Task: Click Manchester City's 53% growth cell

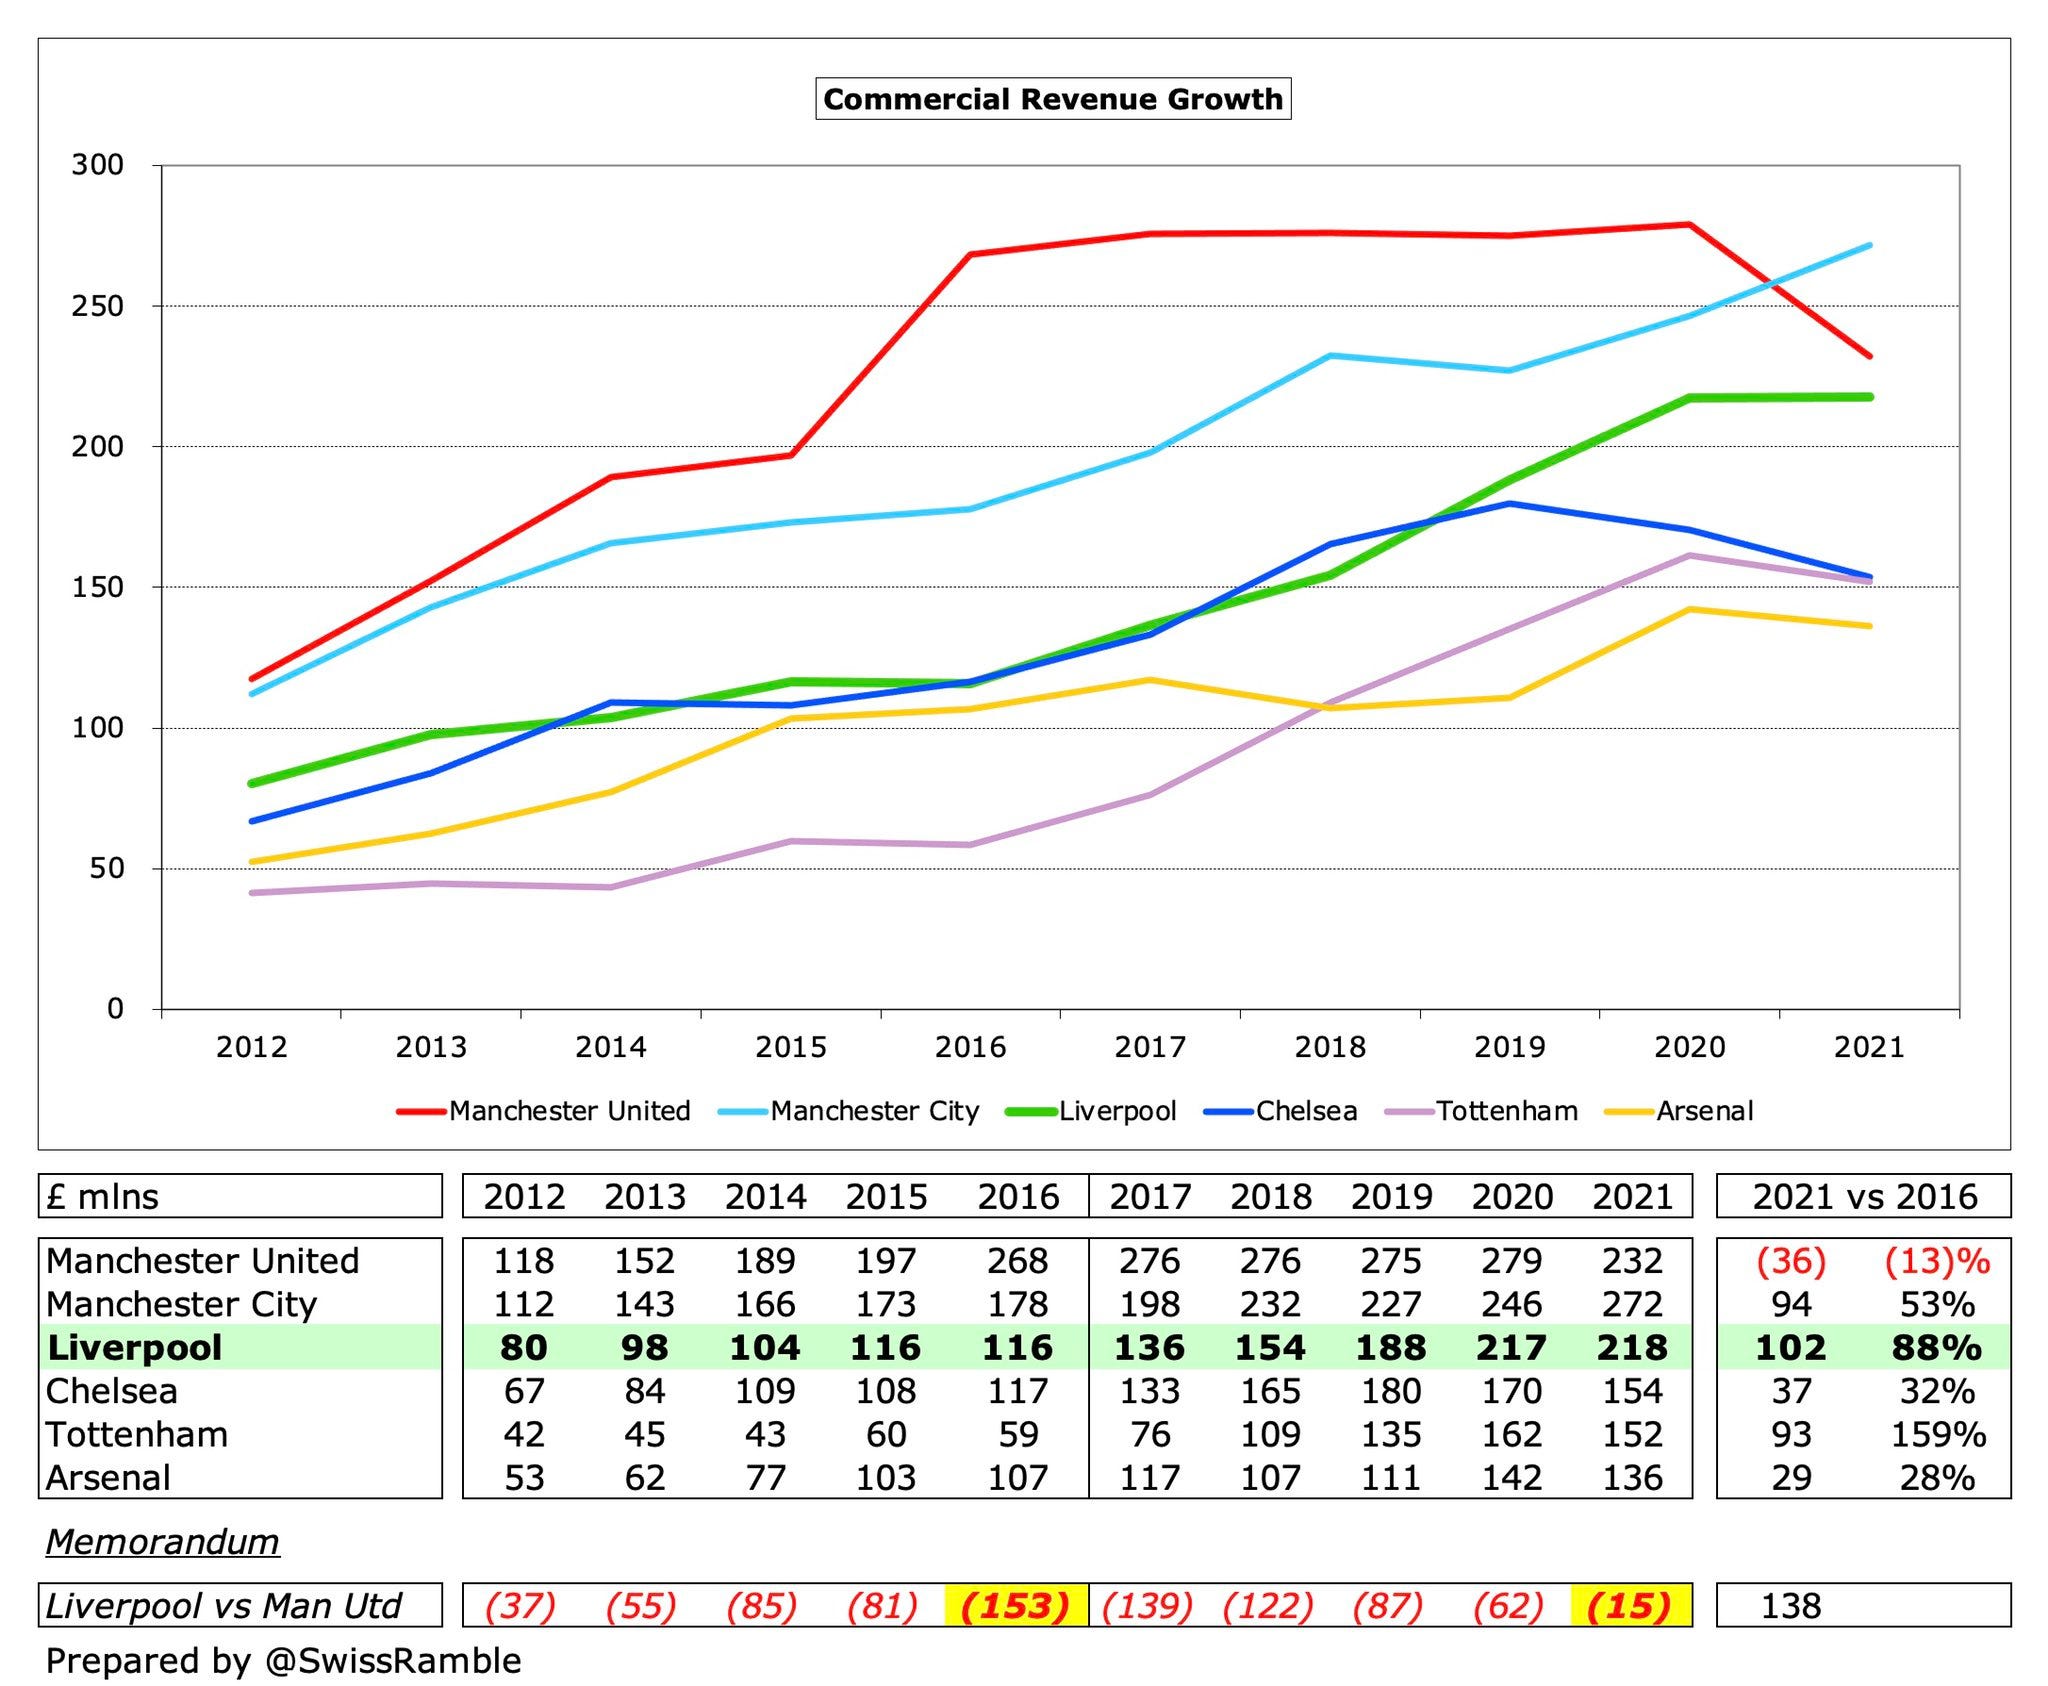Action: (x=1938, y=1304)
